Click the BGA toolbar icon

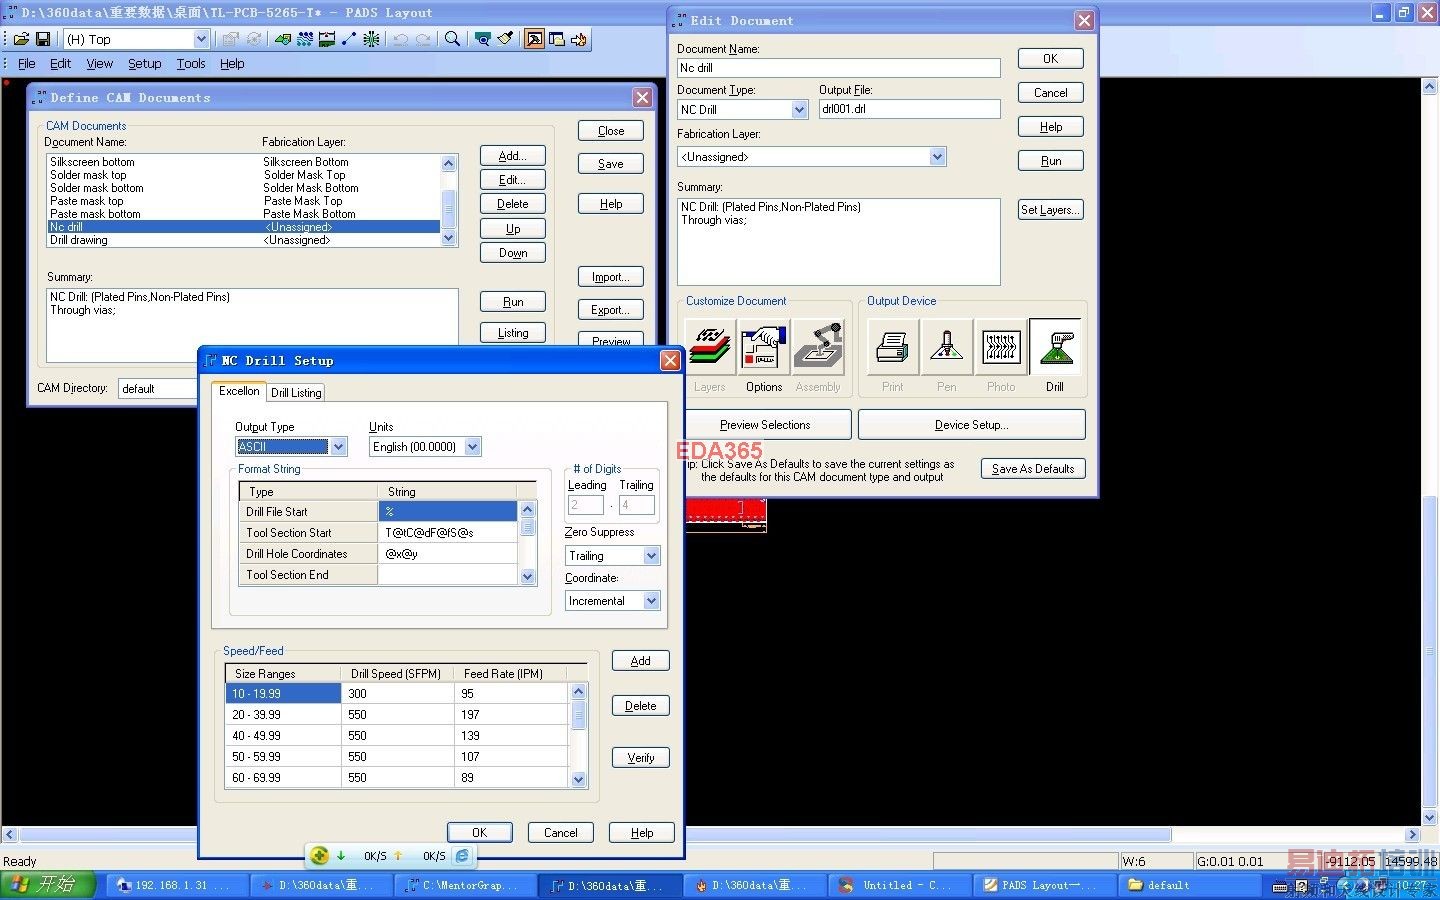tap(371, 39)
